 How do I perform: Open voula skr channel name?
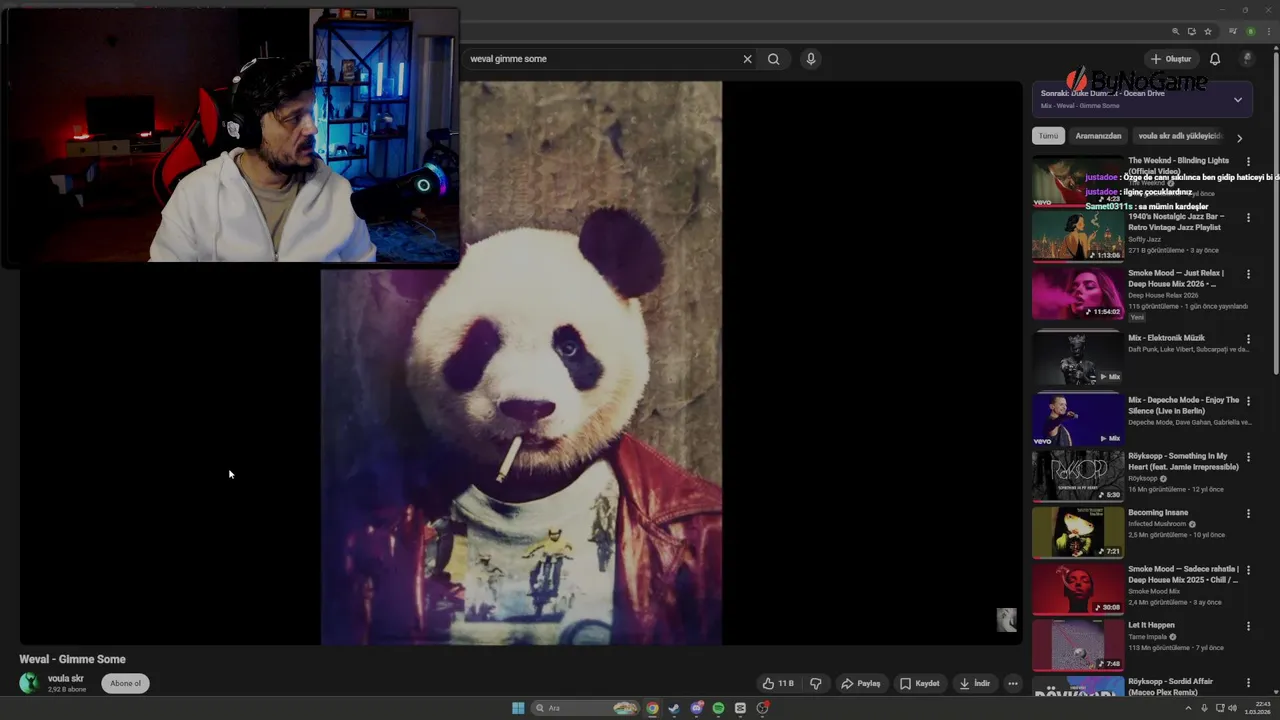pos(66,679)
